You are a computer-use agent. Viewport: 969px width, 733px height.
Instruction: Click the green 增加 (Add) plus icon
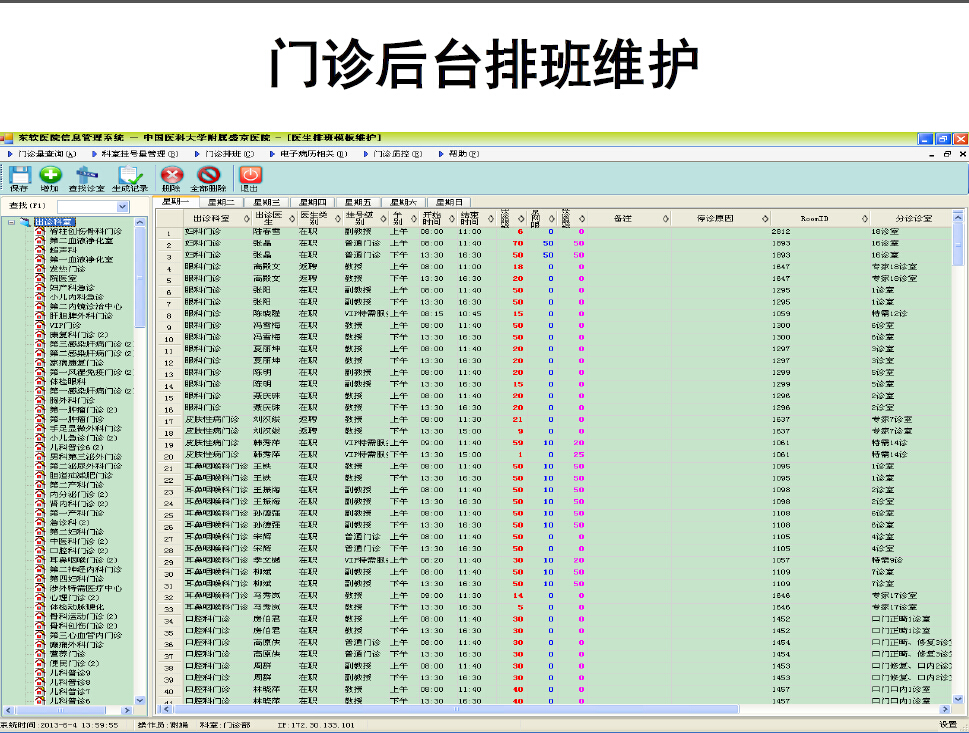49,176
